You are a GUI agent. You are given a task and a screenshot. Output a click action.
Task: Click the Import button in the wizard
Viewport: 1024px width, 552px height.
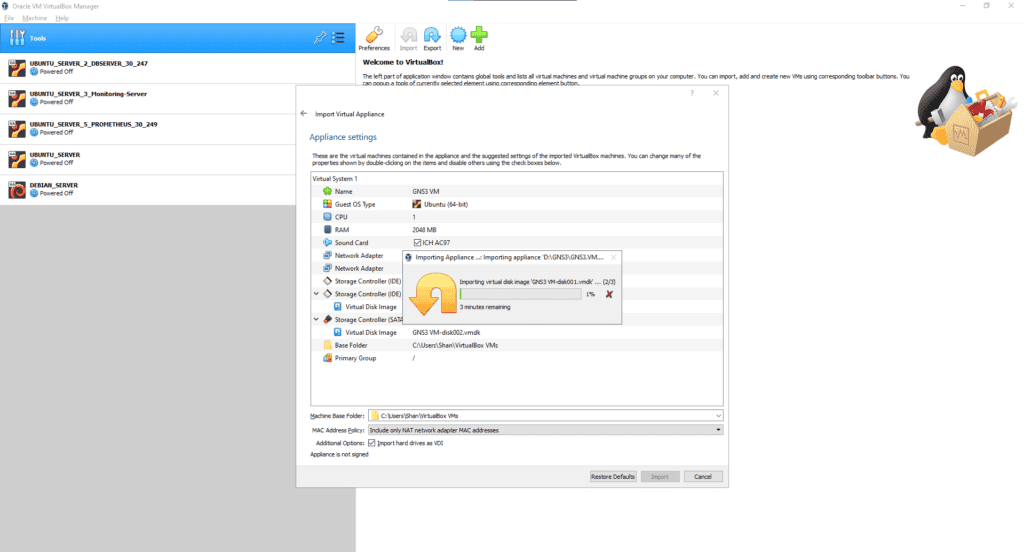[x=660, y=477]
